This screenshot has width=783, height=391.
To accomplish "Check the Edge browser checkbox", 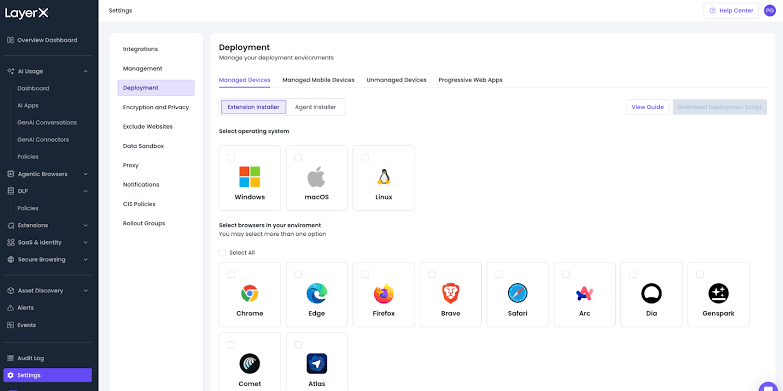I will point(298,274).
